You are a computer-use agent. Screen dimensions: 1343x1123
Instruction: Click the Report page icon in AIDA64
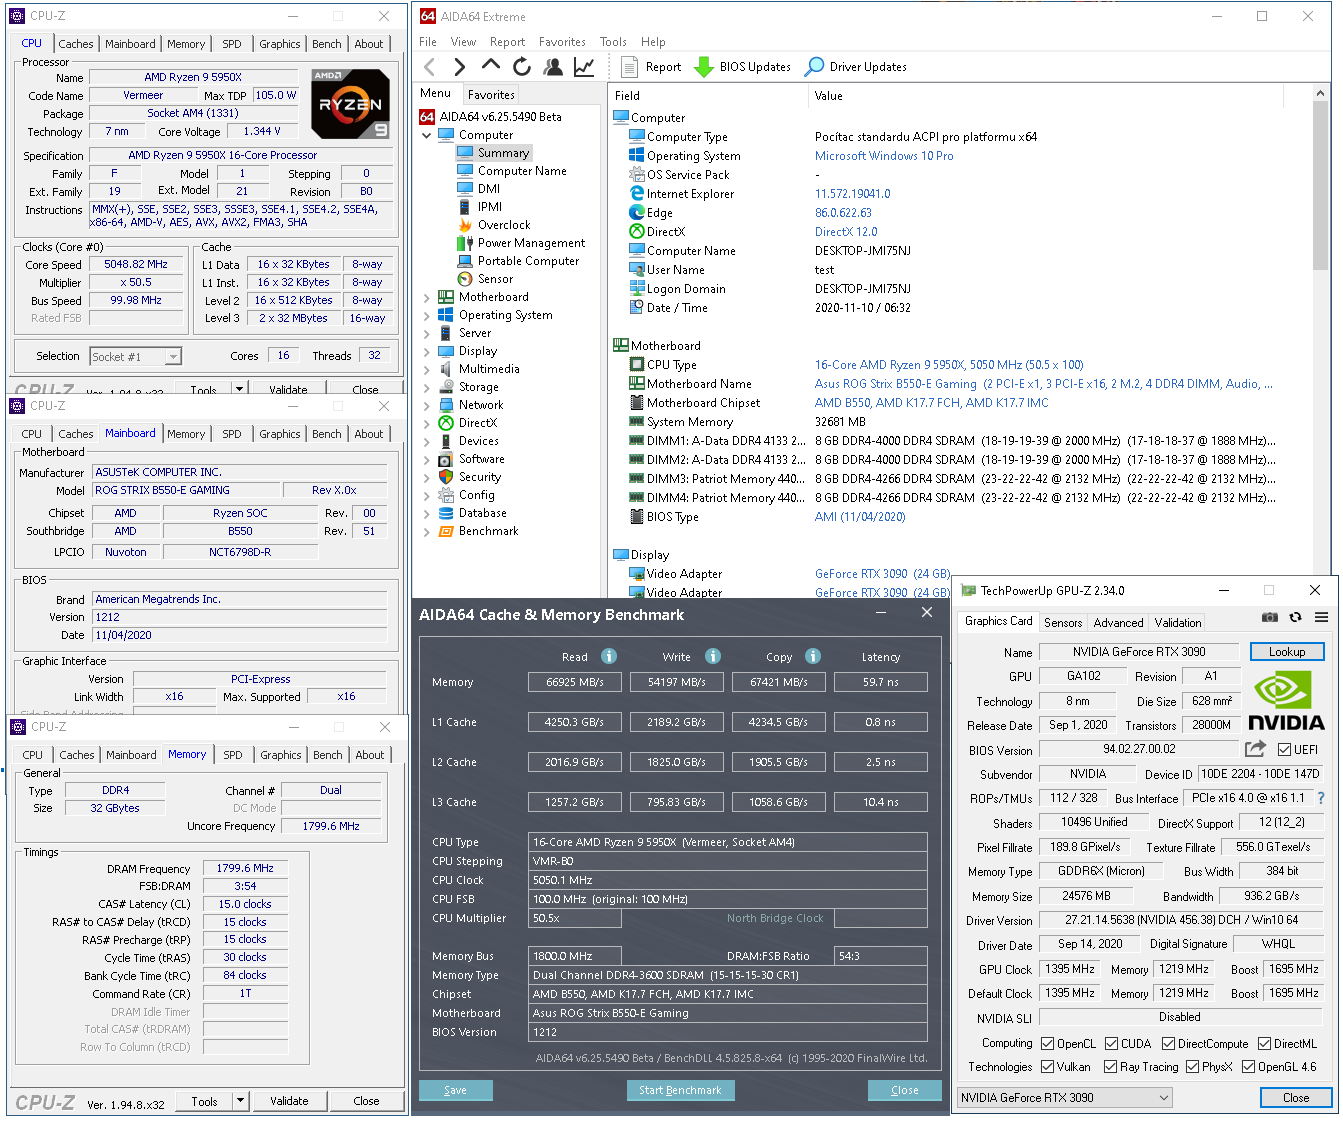pyautogui.click(x=629, y=67)
